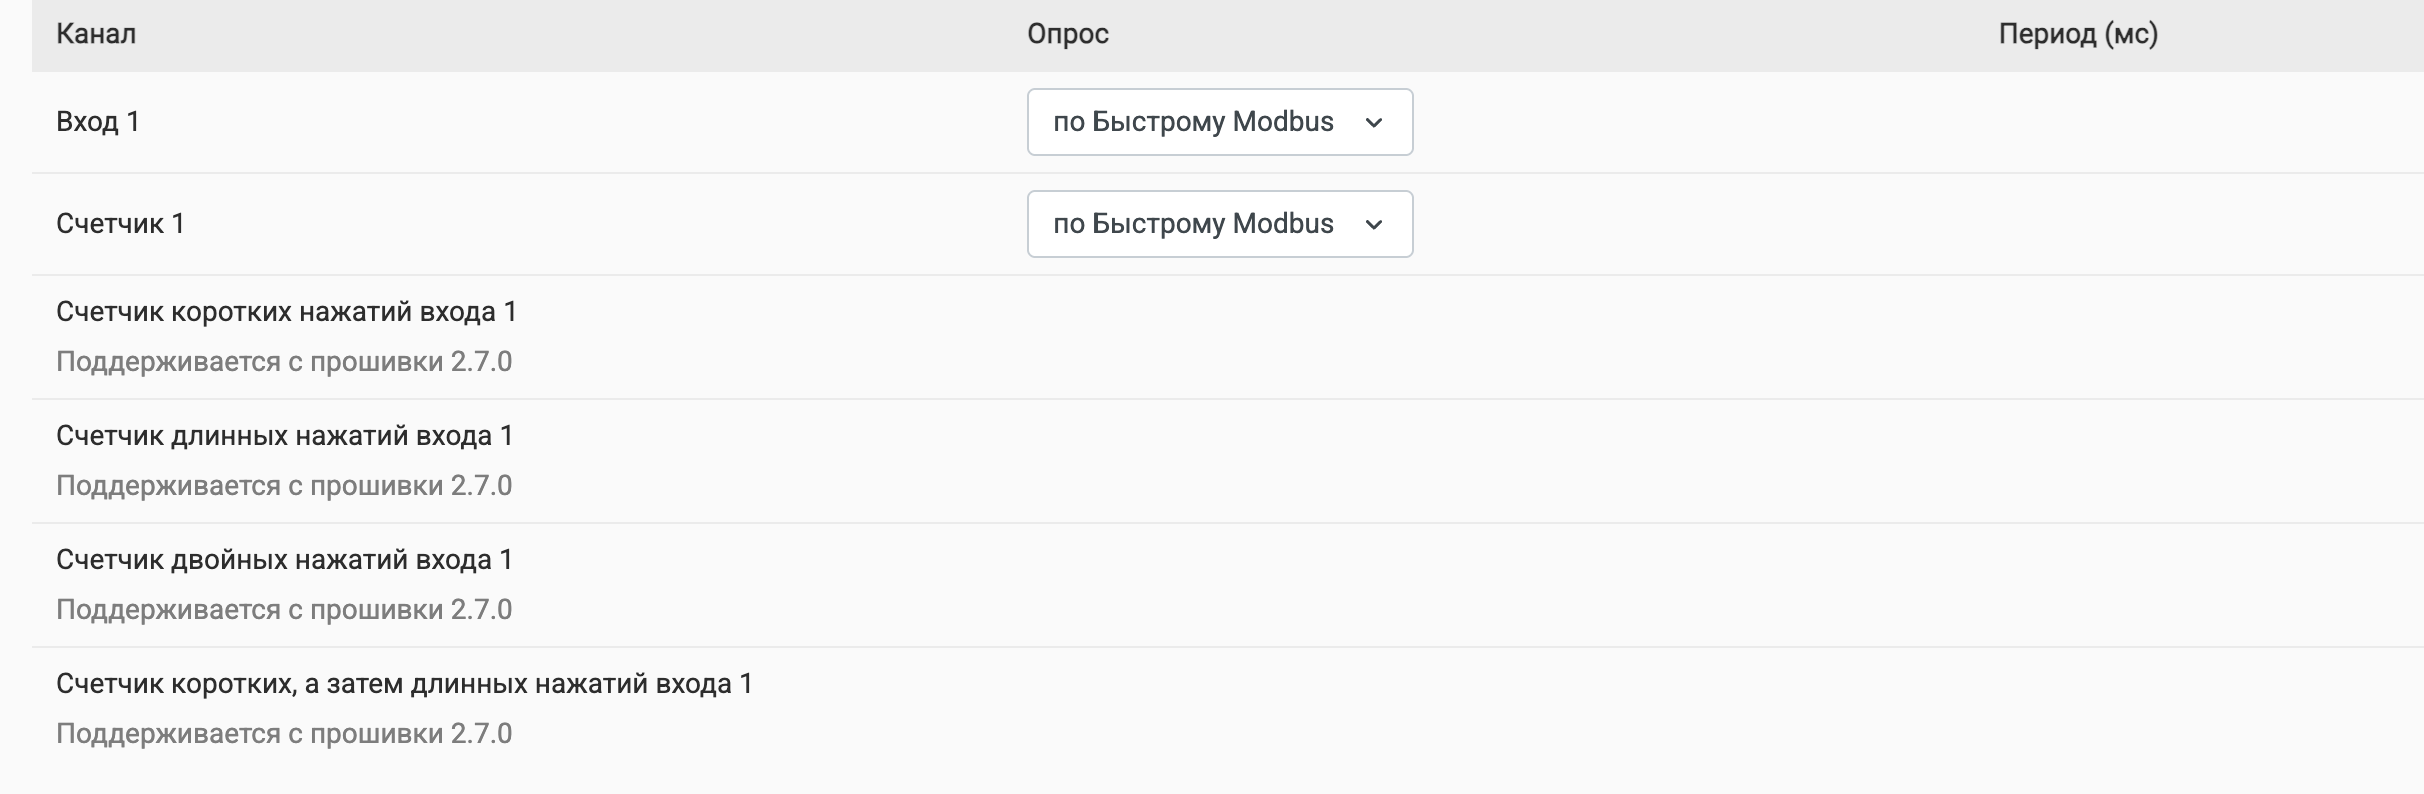
Task: Select the Счетчик 1 channel label
Action: click(120, 224)
